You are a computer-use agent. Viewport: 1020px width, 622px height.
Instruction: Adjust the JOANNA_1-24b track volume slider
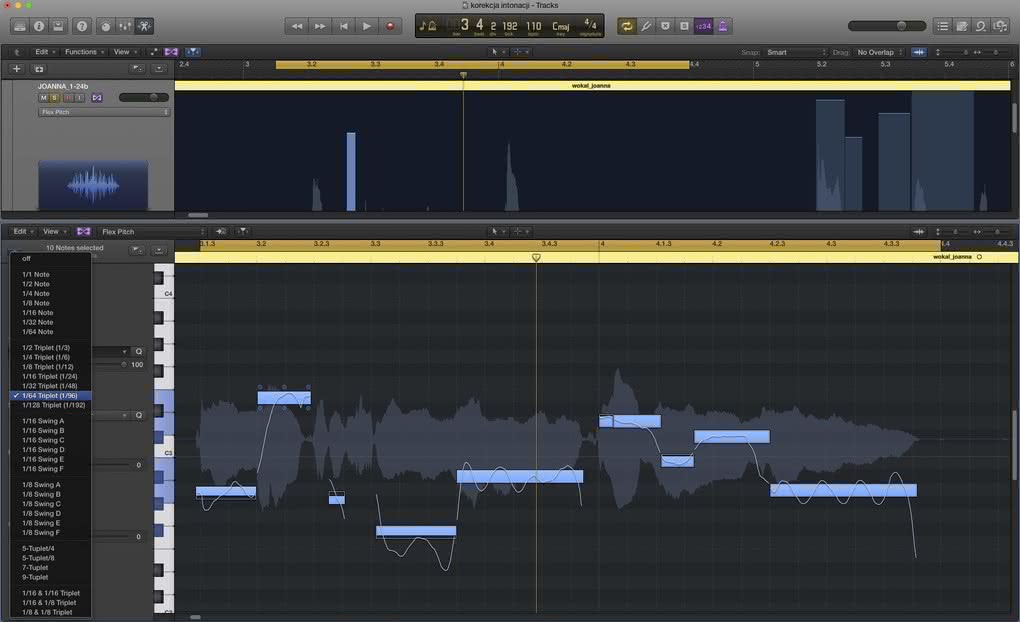click(144, 98)
